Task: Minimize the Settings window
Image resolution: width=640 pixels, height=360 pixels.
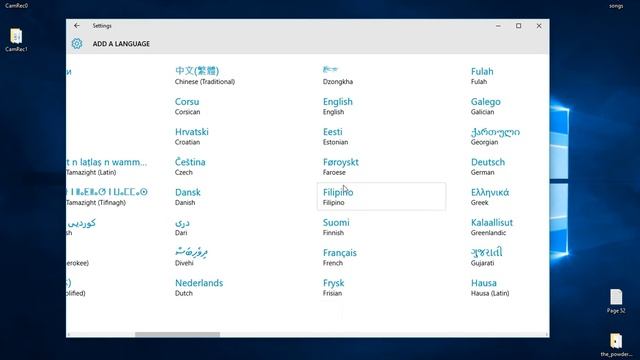Action: click(498, 26)
